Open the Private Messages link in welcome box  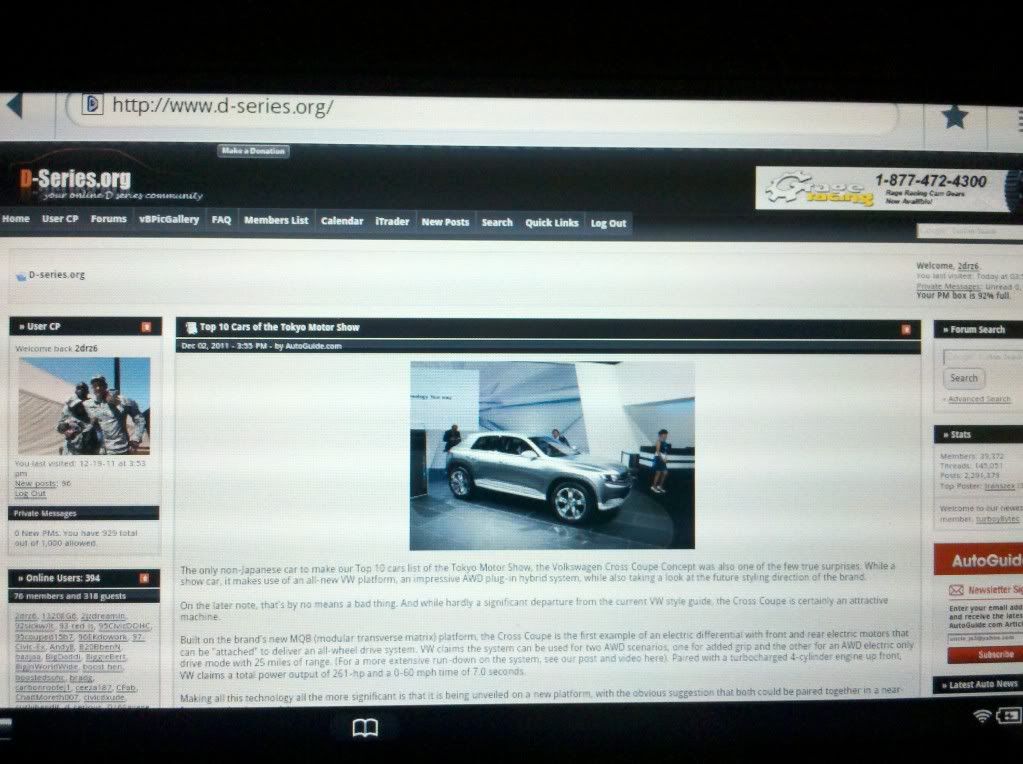(x=948, y=286)
